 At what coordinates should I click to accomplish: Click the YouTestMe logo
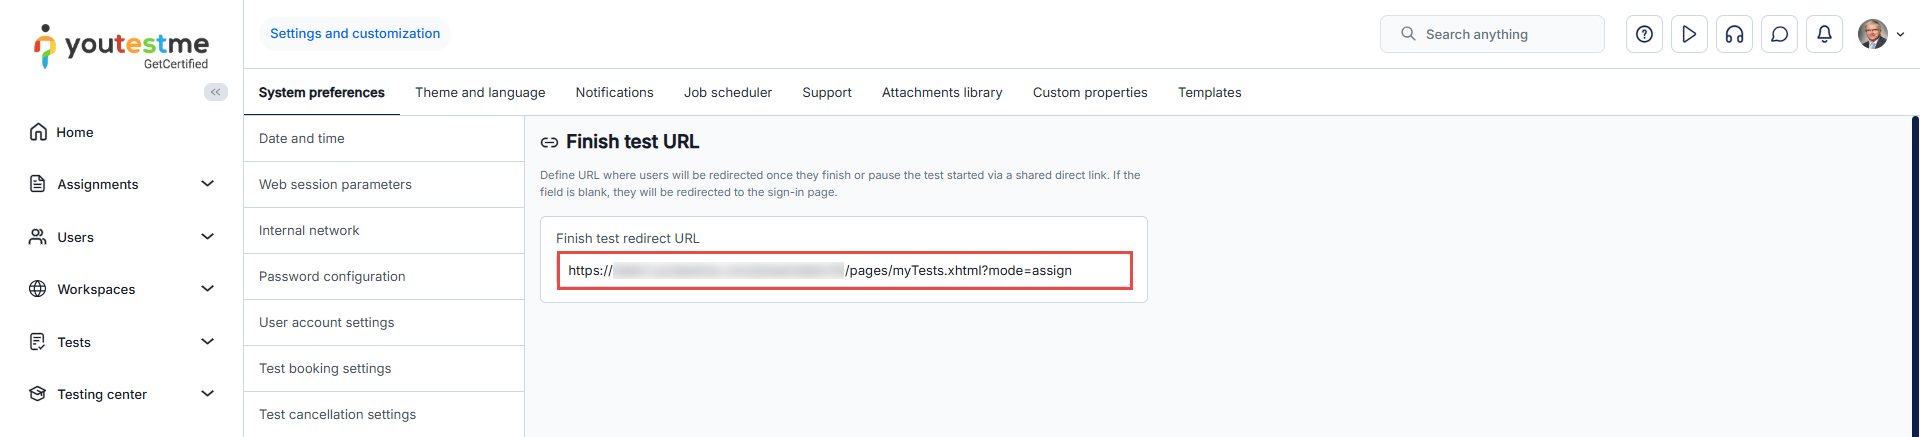(x=121, y=46)
